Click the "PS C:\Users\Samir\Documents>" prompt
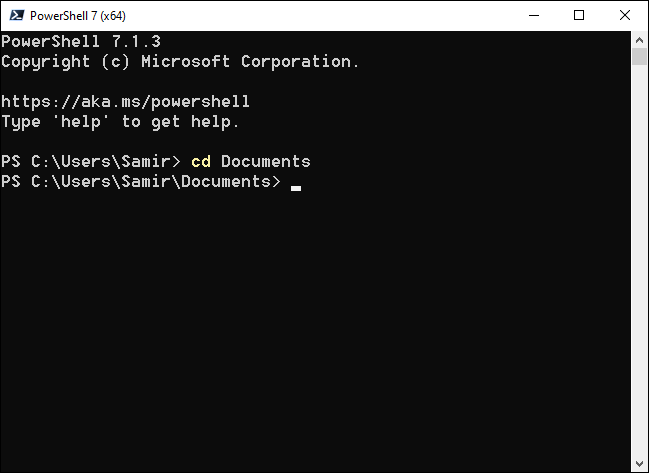The image size is (649, 473). [141, 181]
